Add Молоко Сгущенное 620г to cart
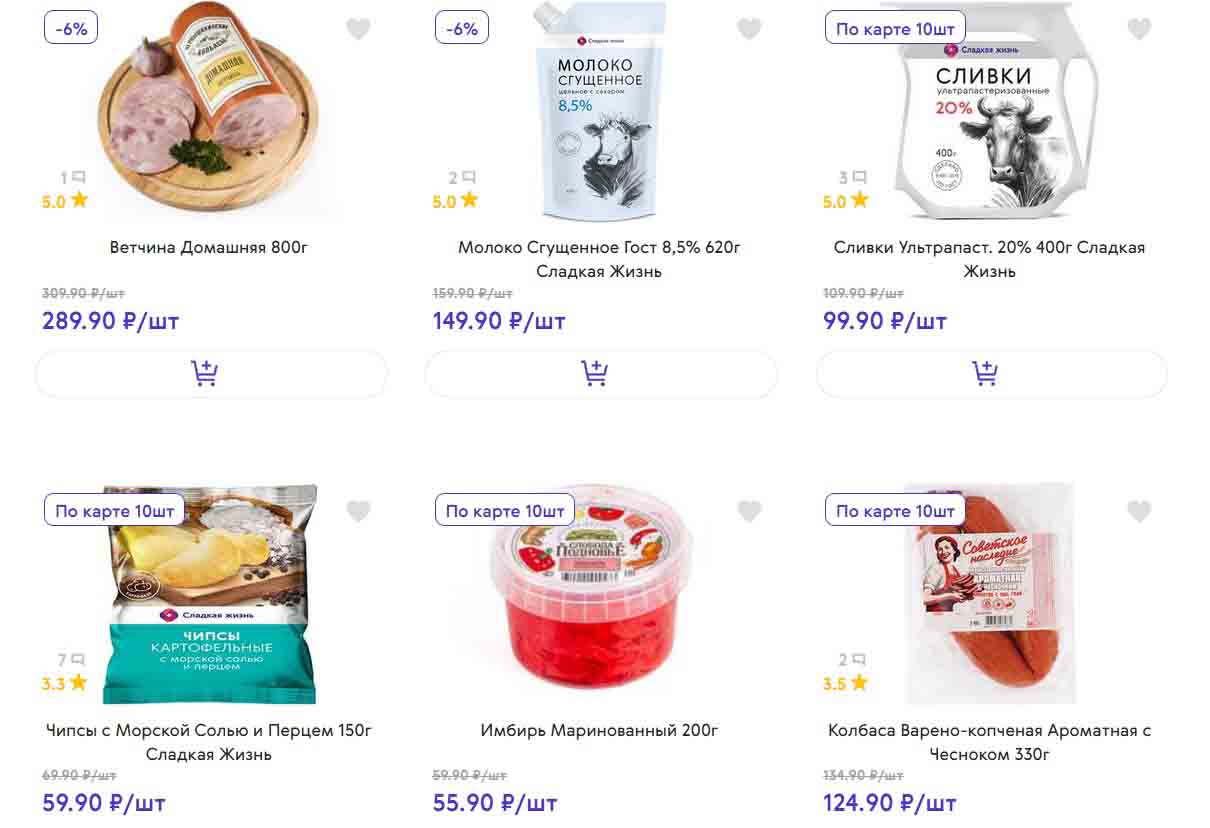 (x=601, y=374)
